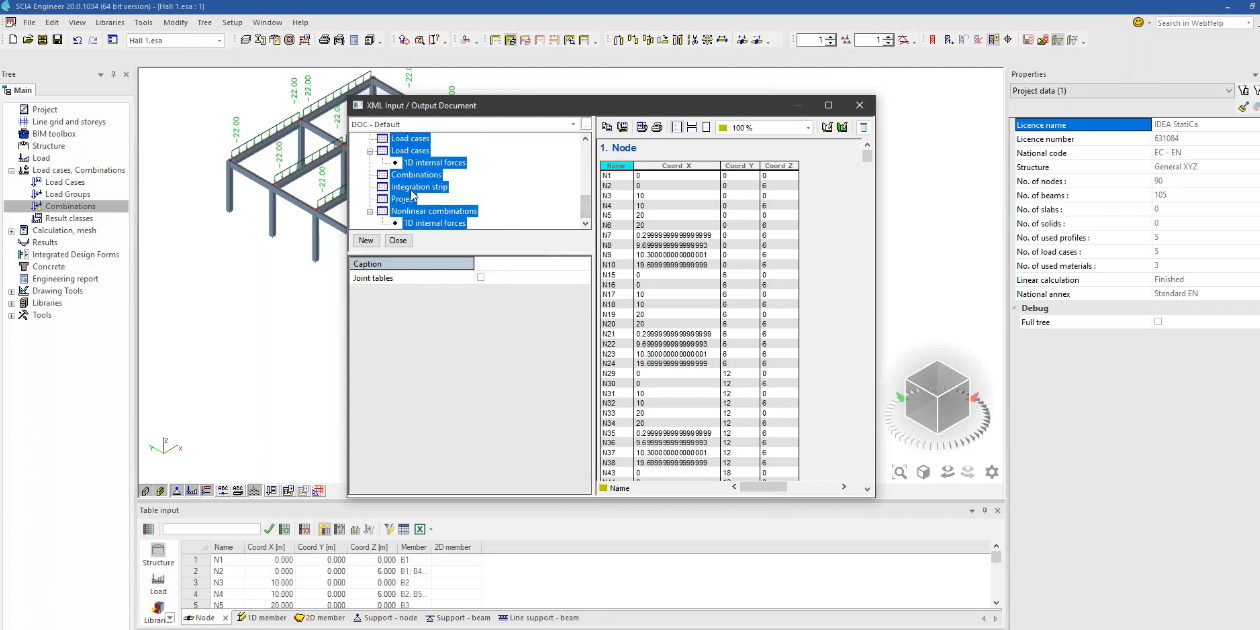Click the filter funnel icon in Table input
Screen dimensions: 1260x630
point(388,529)
